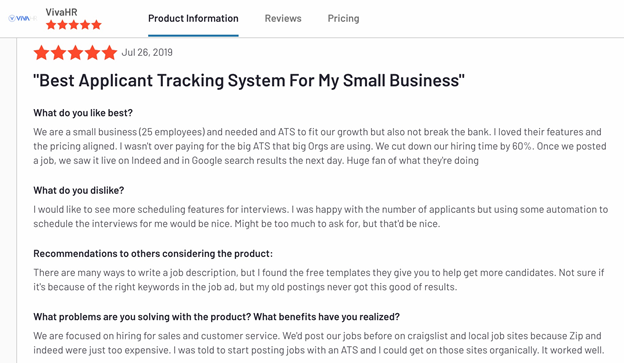The height and width of the screenshot is (363, 624).
Task: Click the last star in the VivaHR header rating
Action: pos(96,25)
